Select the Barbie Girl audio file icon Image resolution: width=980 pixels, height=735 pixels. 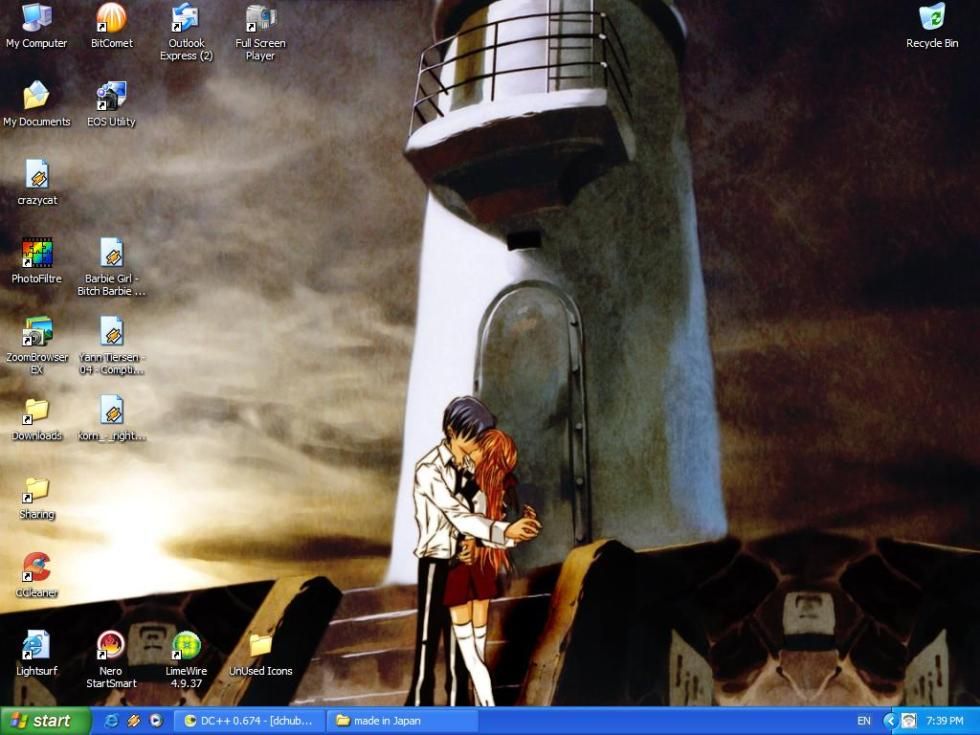(x=111, y=268)
